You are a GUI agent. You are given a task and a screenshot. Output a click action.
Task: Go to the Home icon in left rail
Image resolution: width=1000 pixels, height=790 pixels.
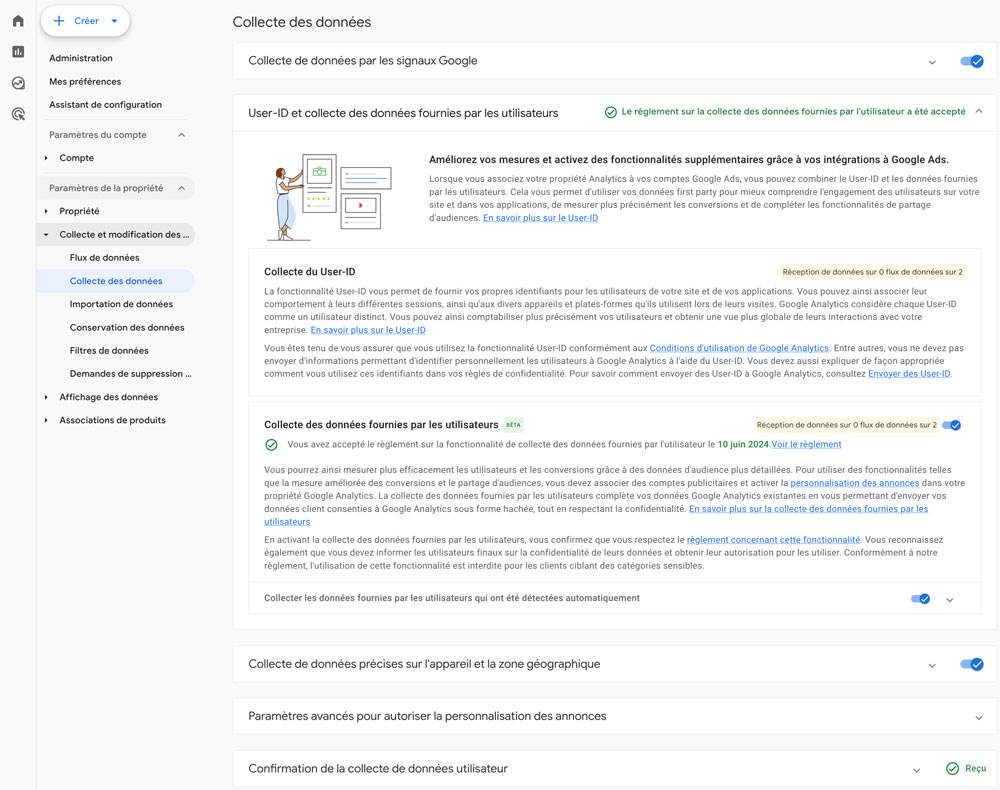click(x=18, y=21)
